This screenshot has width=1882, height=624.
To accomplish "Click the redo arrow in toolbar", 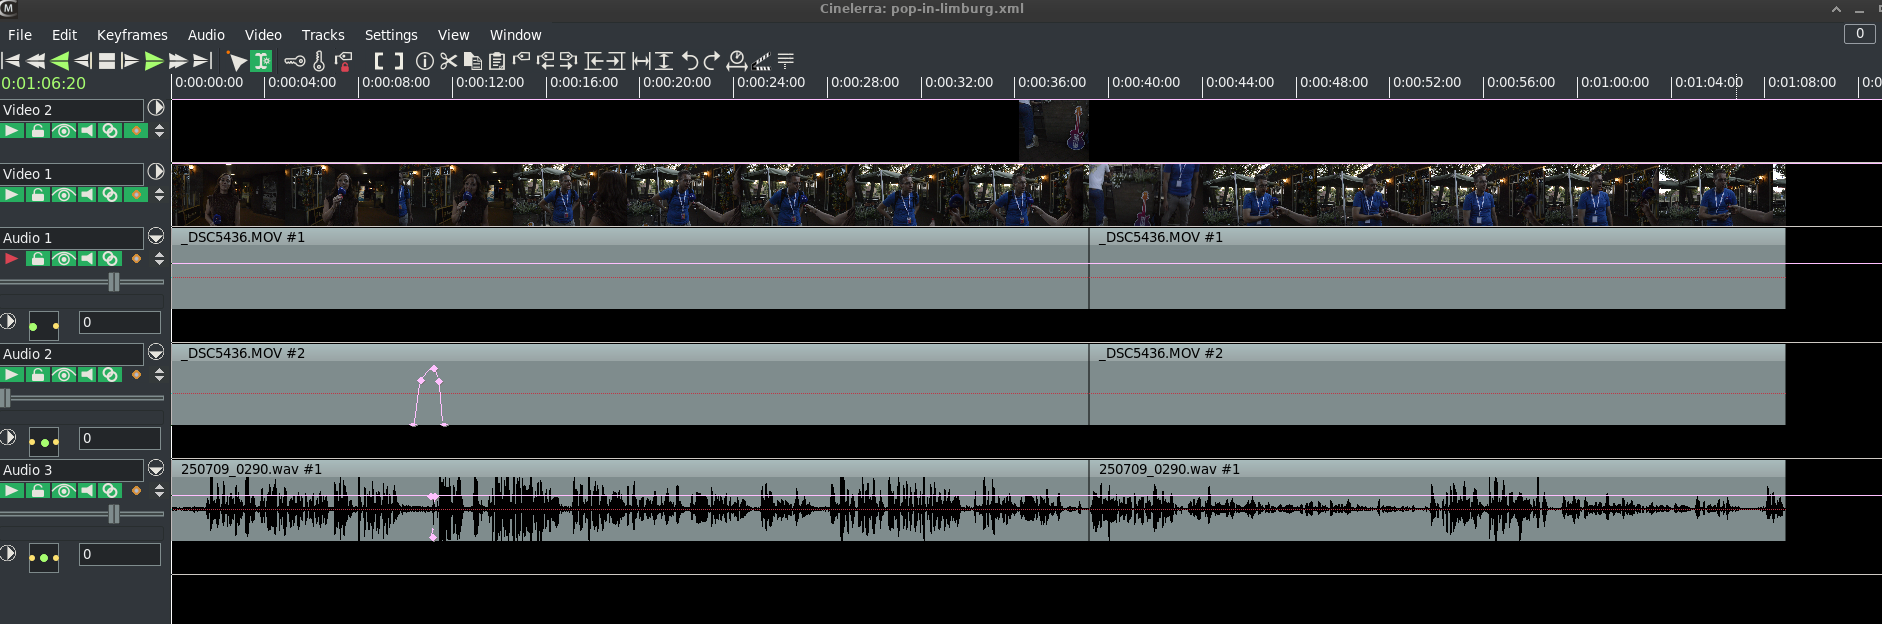I will tap(712, 61).
